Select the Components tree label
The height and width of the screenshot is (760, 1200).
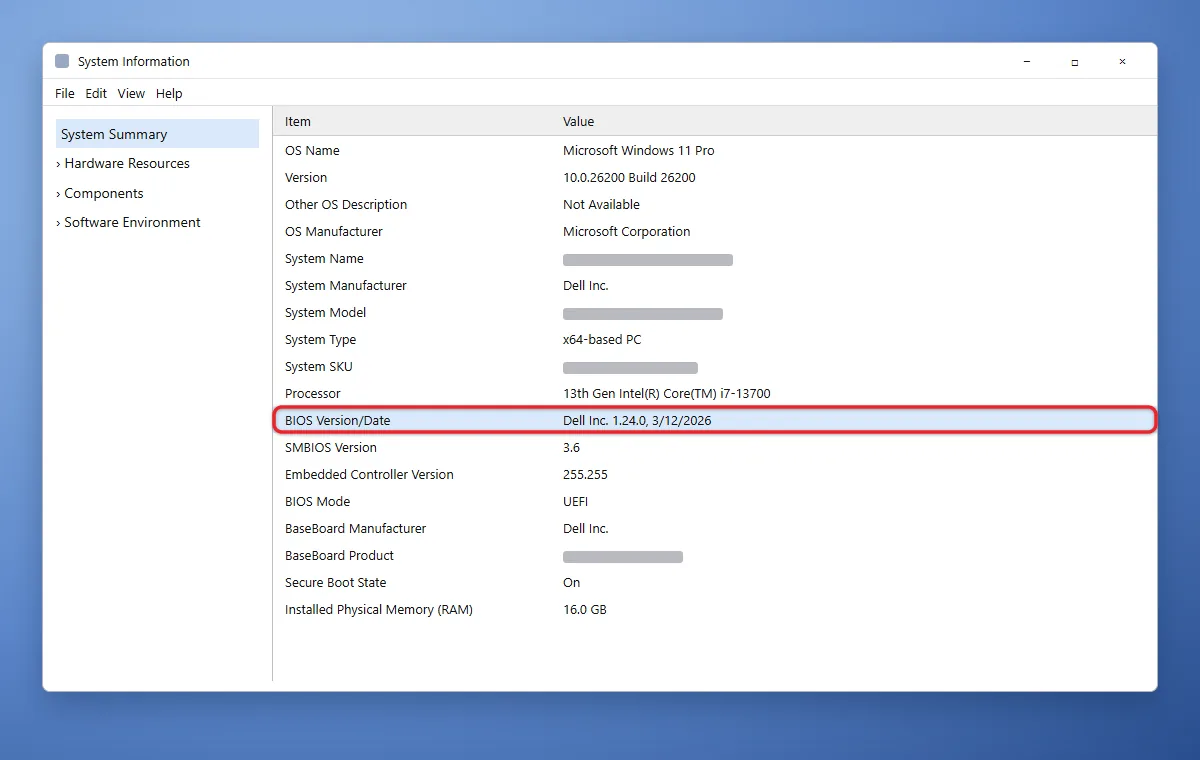tap(104, 193)
